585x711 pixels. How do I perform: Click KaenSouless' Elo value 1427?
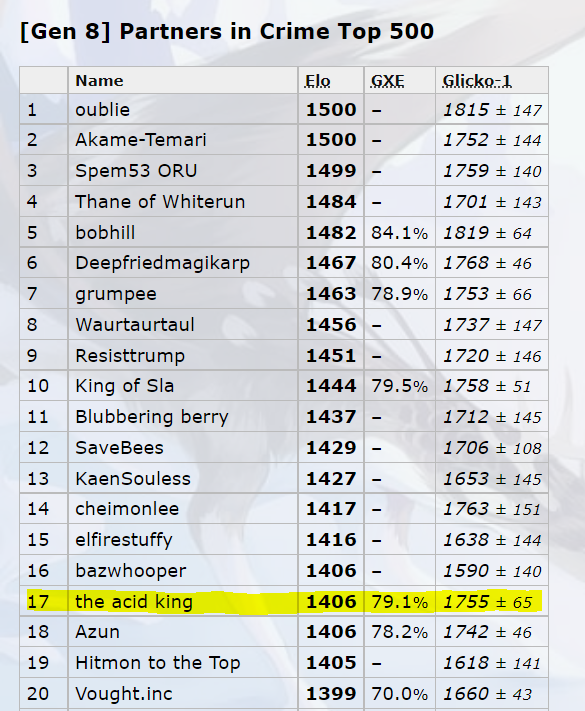coord(331,479)
